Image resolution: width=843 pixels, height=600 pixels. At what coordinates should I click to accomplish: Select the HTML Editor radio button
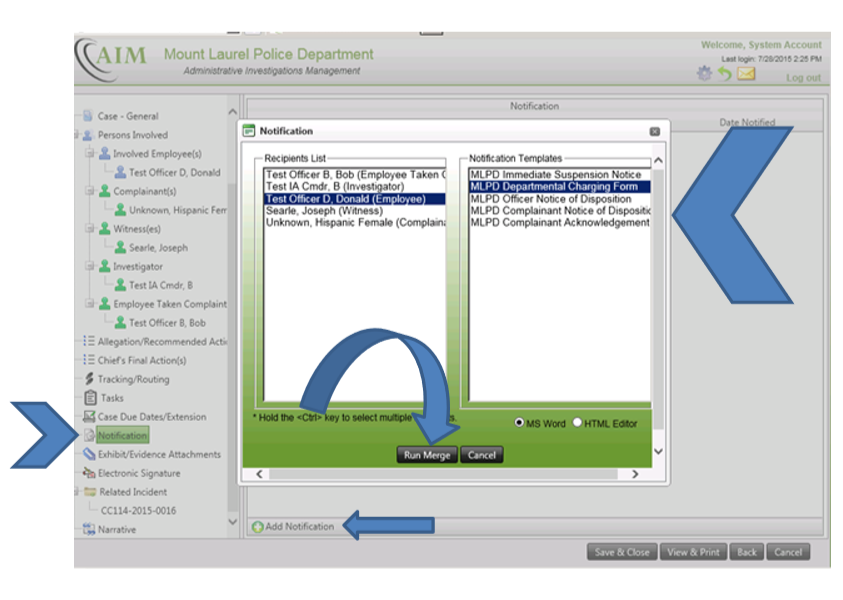[577, 423]
